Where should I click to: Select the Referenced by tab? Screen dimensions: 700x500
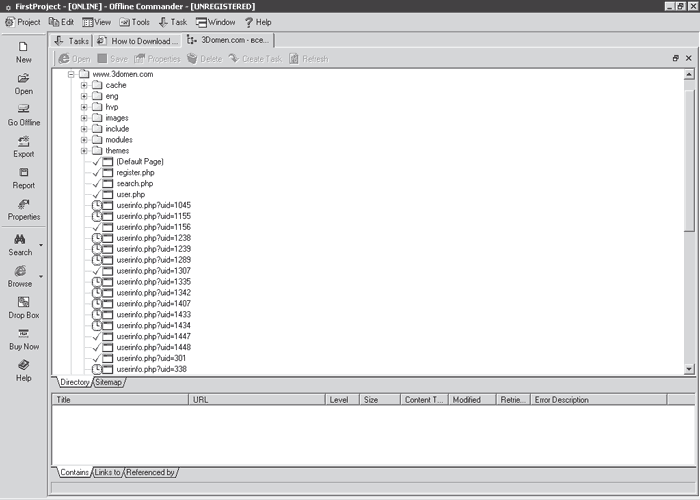click(150, 472)
